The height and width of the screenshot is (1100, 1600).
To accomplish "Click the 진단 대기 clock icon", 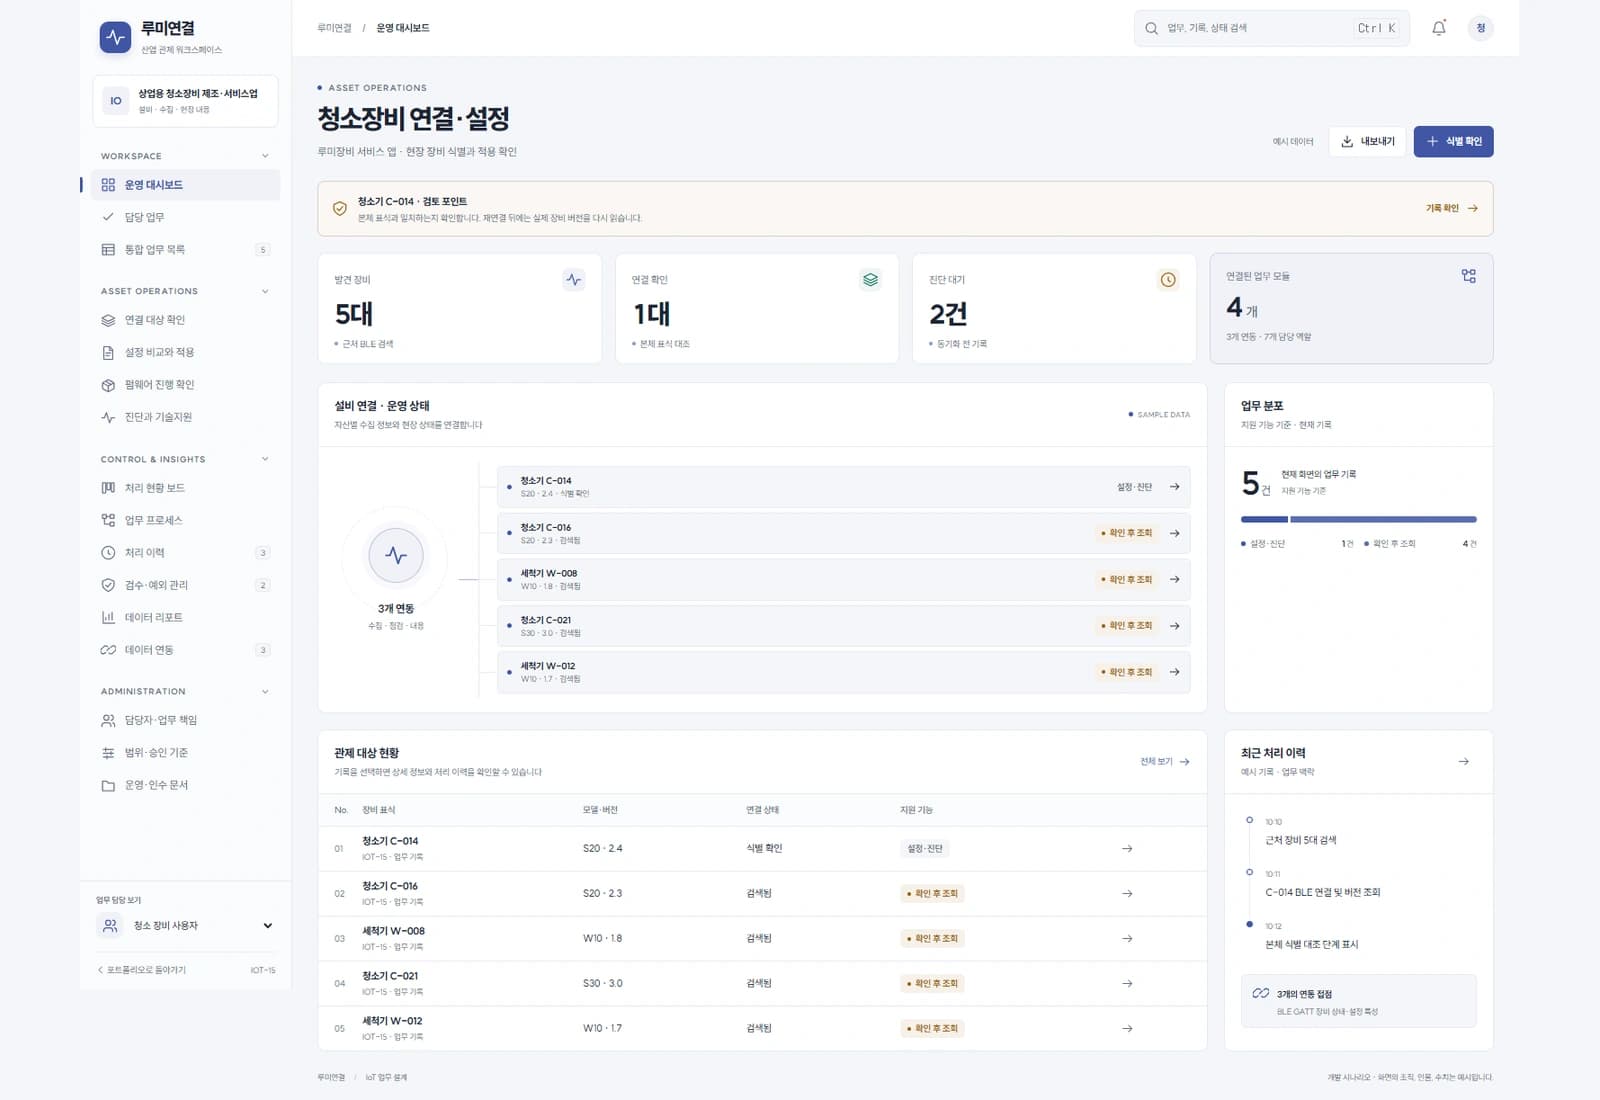I will tap(1168, 280).
